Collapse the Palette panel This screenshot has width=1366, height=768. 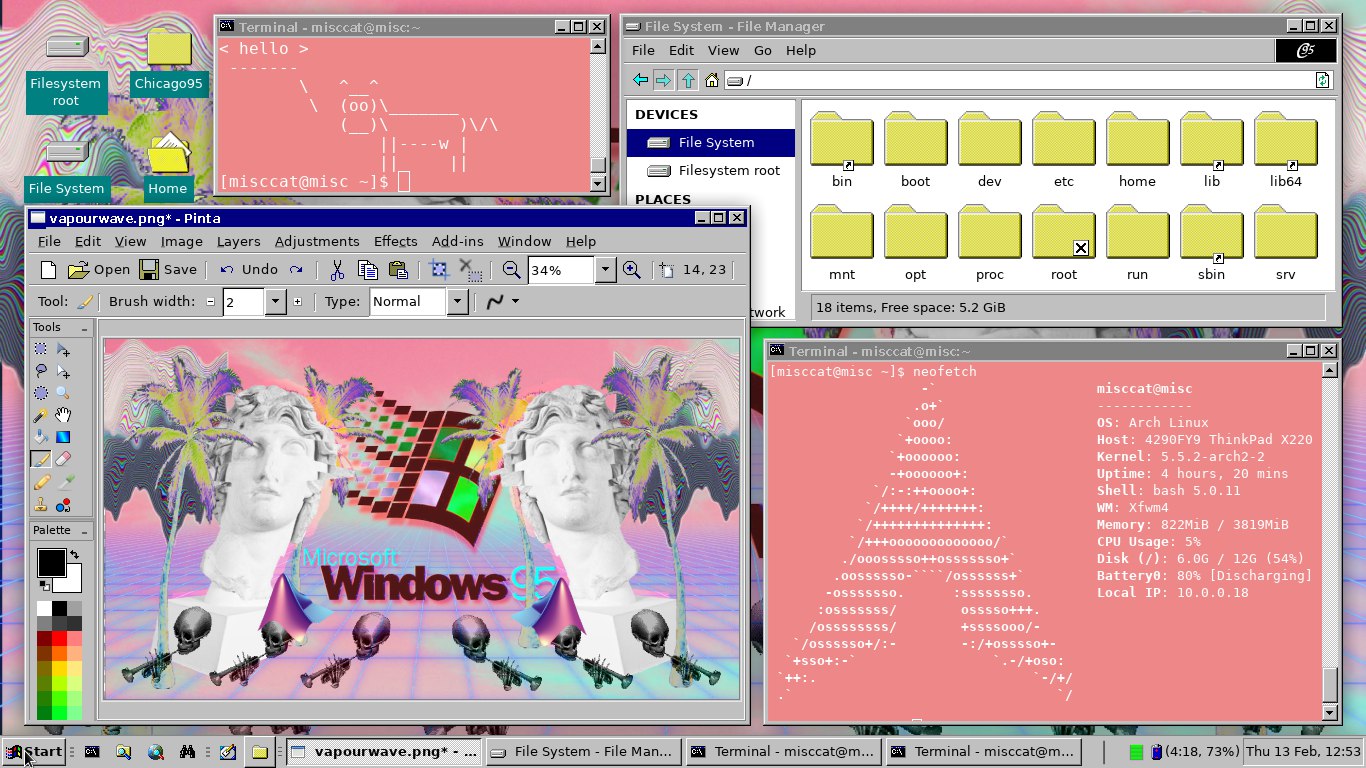(x=84, y=531)
